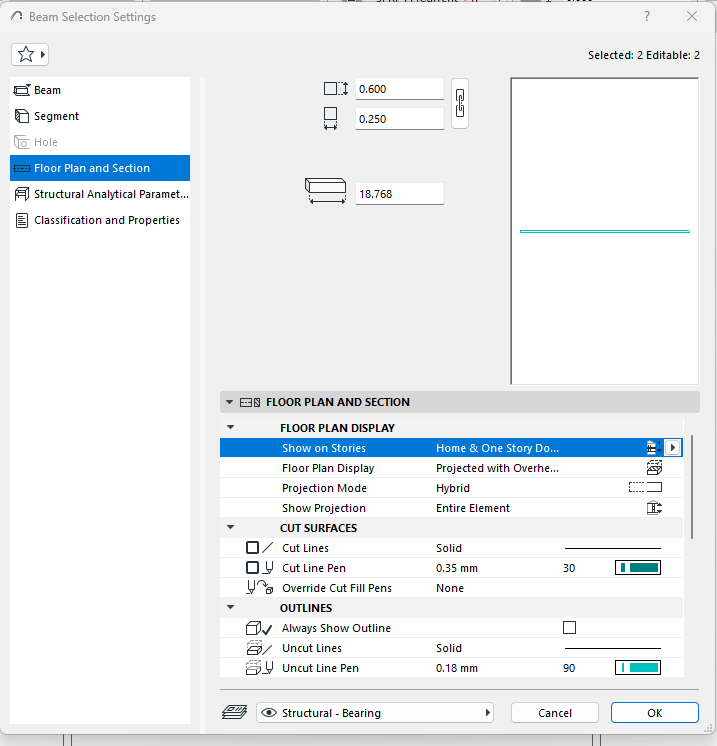Click the Floor Plan and Section header icon
Screen dimensions: 717x746
(x=250, y=402)
